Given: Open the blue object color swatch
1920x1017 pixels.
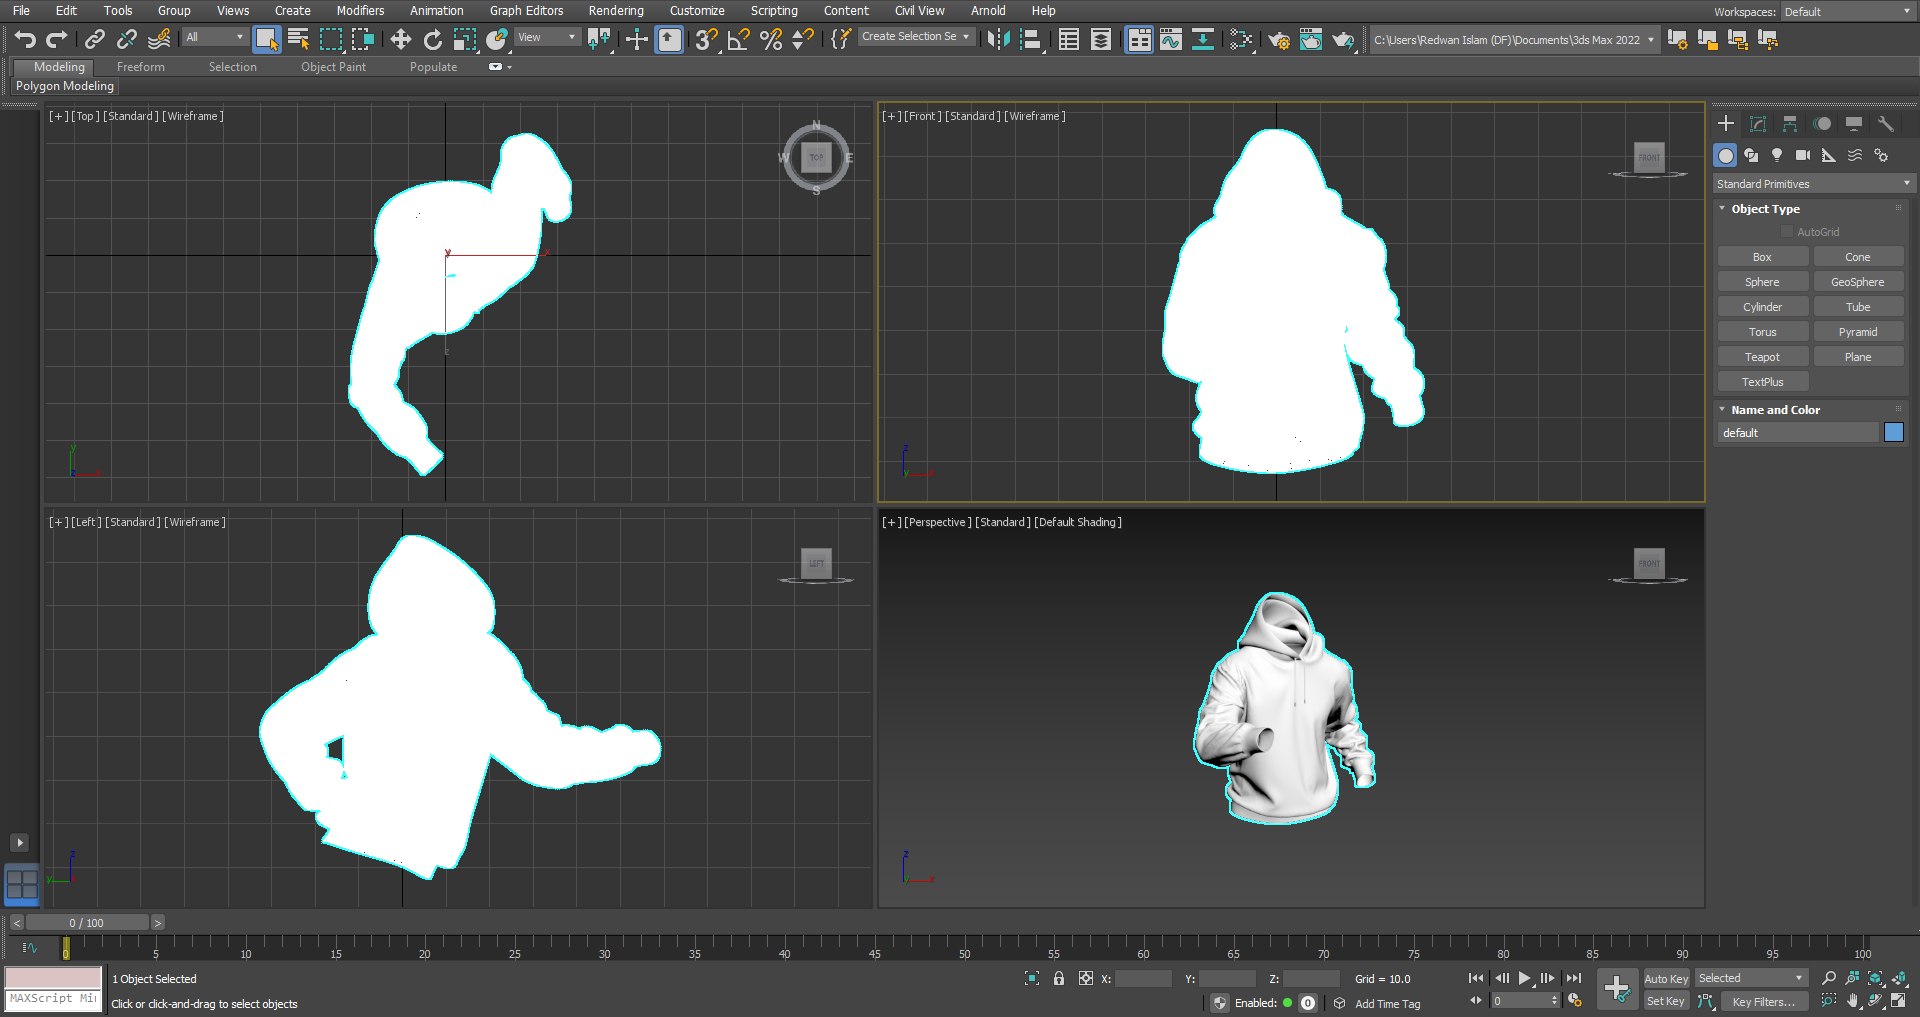Looking at the screenshot, I should [x=1894, y=432].
